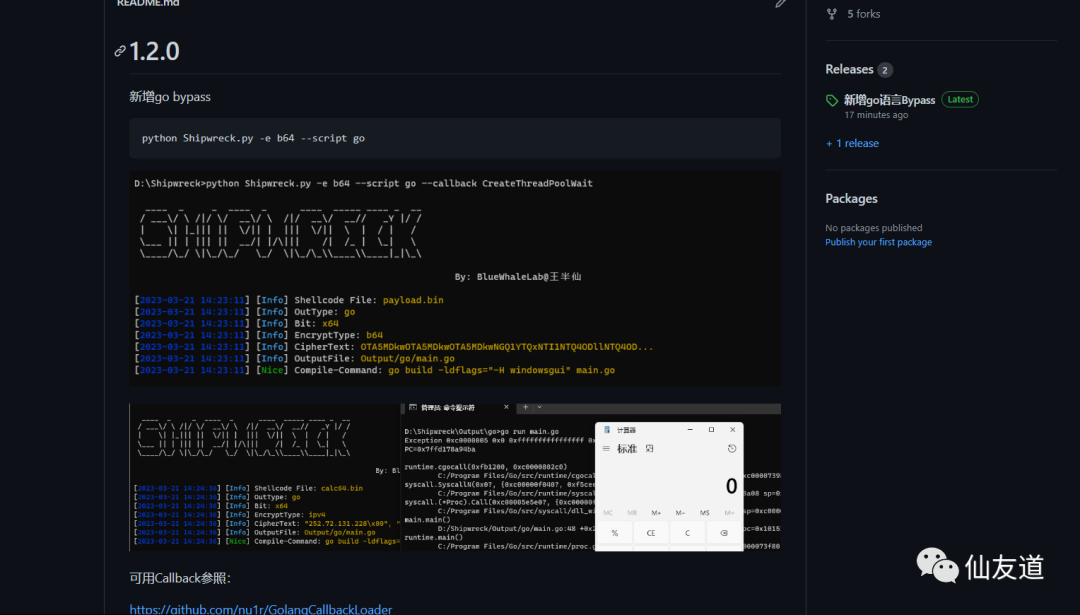Click the fork icon next to 5 forks
The image size is (1080, 615).
832,14
